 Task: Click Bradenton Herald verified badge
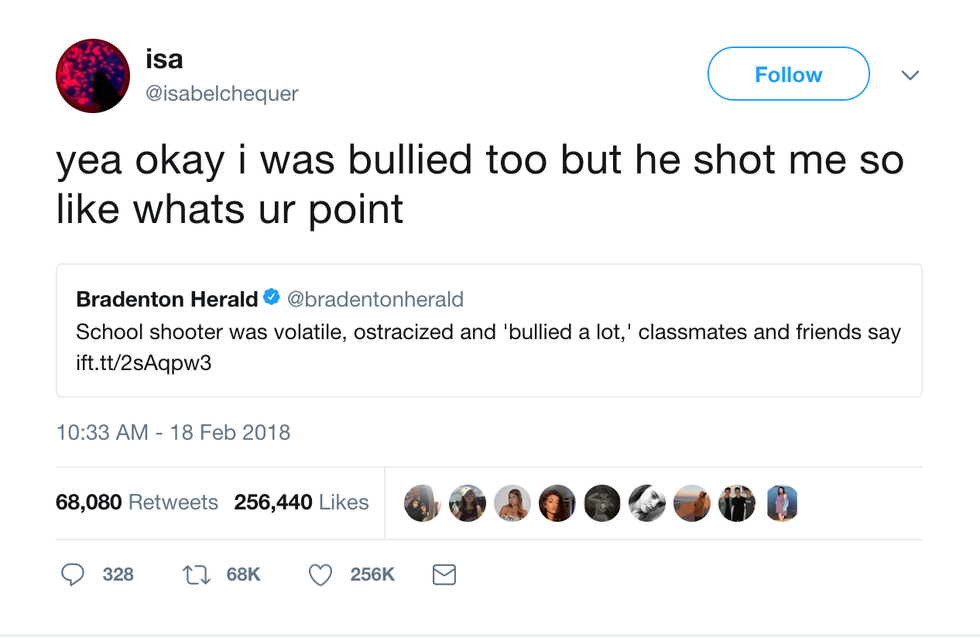coord(272,297)
